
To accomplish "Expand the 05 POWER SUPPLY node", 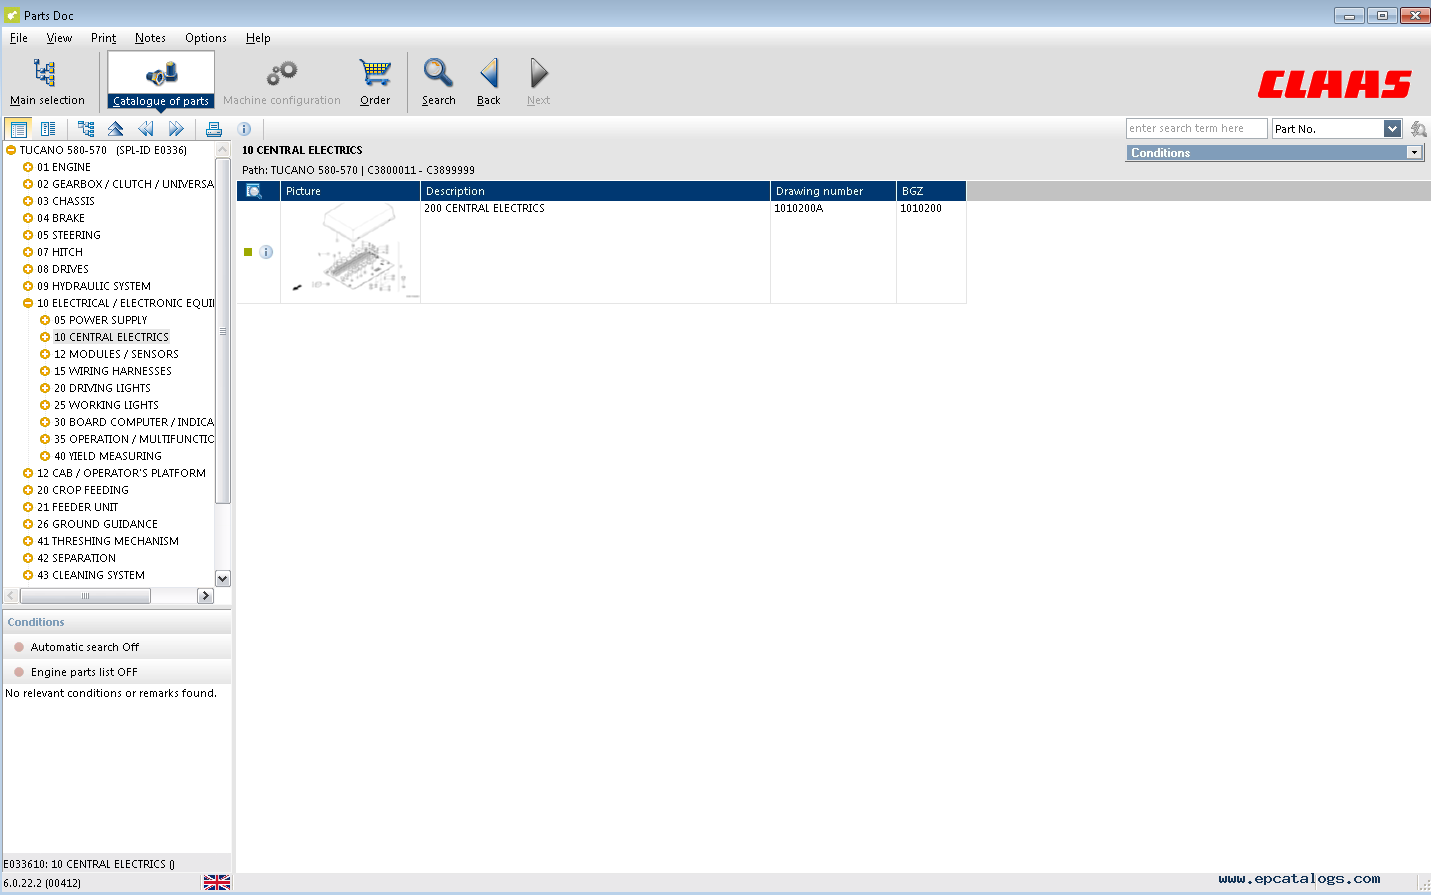I will (x=45, y=320).
